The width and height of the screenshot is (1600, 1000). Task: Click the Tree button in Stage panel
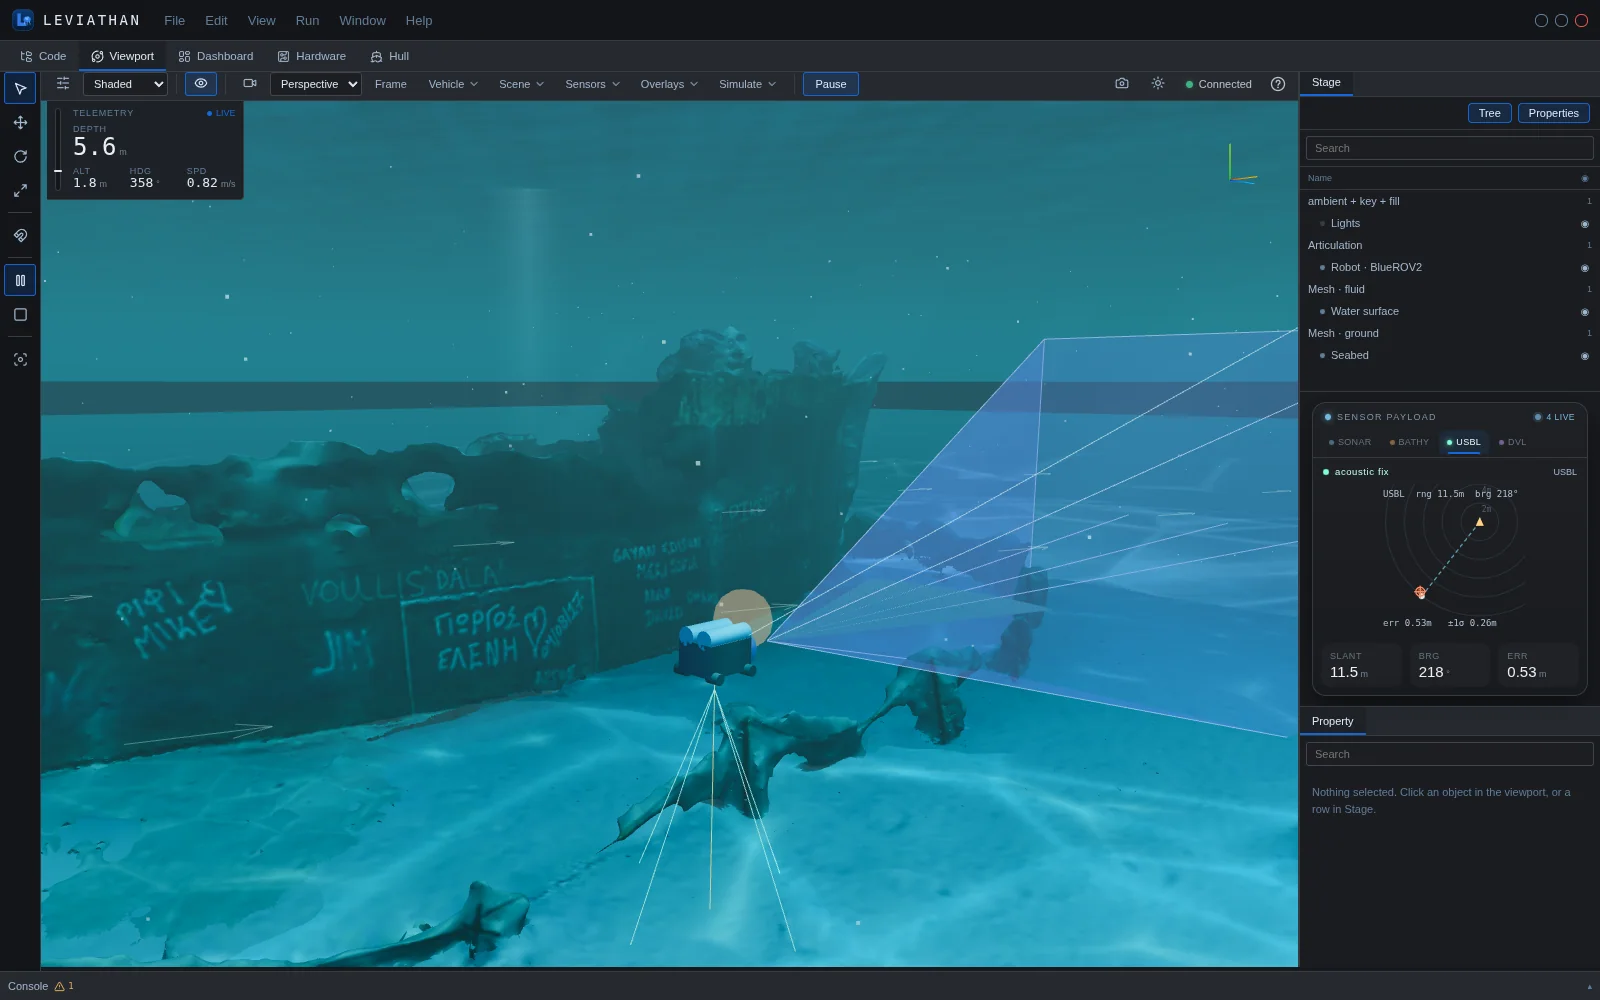coord(1490,113)
